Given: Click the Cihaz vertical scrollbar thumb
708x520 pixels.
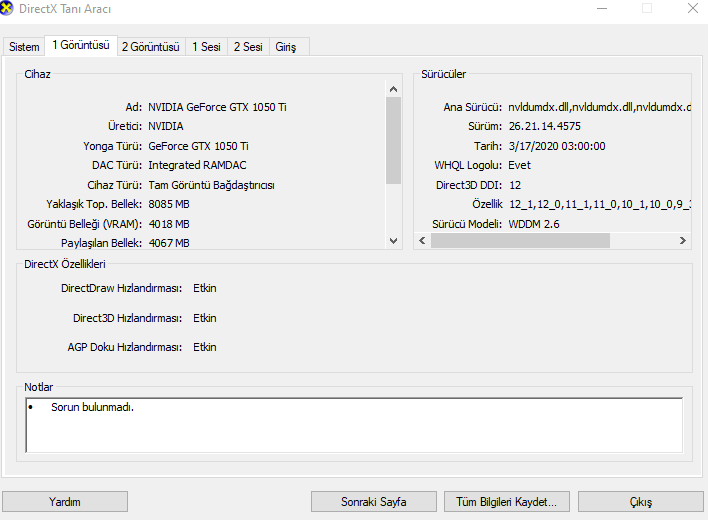Looking at the screenshot, I should coord(393,140).
